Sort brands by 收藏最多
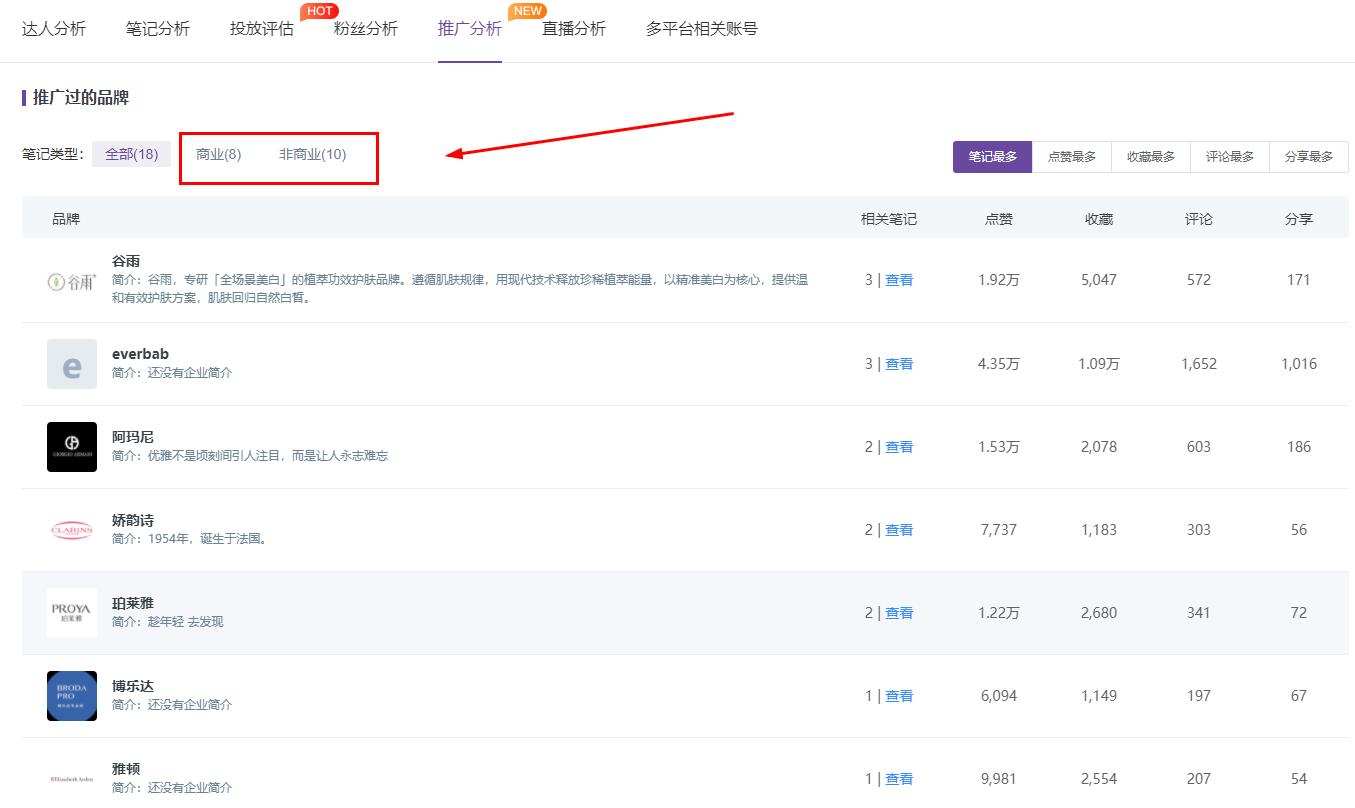This screenshot has height=808, width=1355. 1151,157
